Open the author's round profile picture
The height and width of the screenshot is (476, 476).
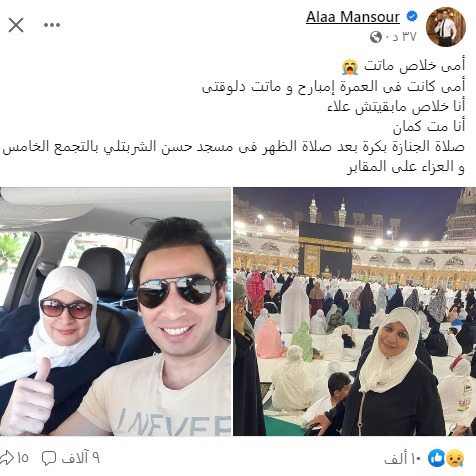click(x=446, y=27)
